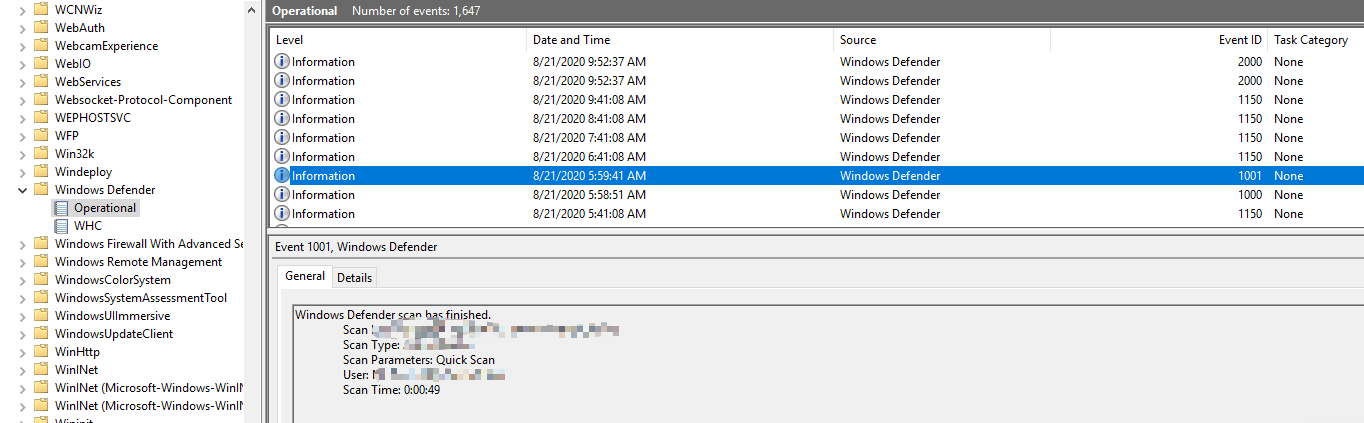Click info icon of 9:41:08 AM event
The height and width of the screenshot is (423, 1364).
click(282, 100)
